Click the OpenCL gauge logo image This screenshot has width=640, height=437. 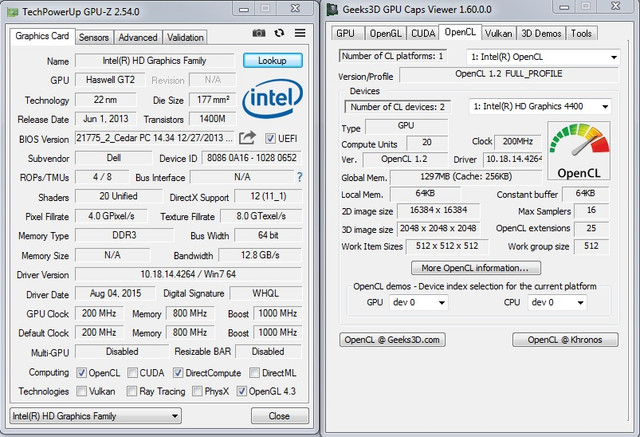point(579,151)
